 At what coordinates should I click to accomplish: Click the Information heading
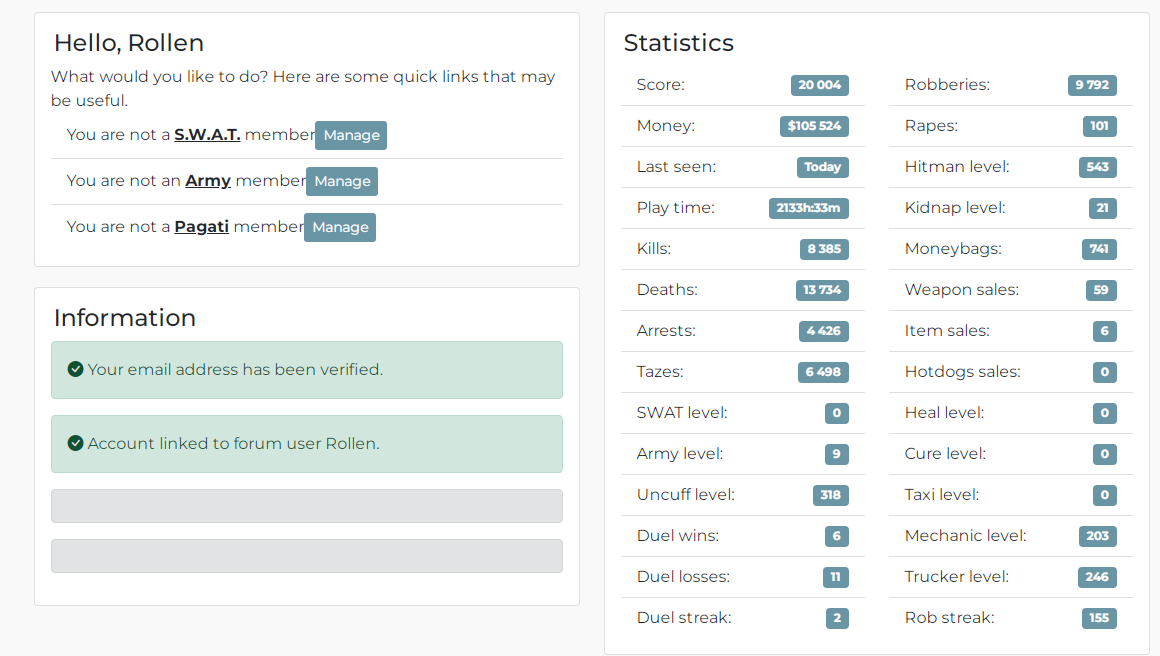click(x=124, y=318)
